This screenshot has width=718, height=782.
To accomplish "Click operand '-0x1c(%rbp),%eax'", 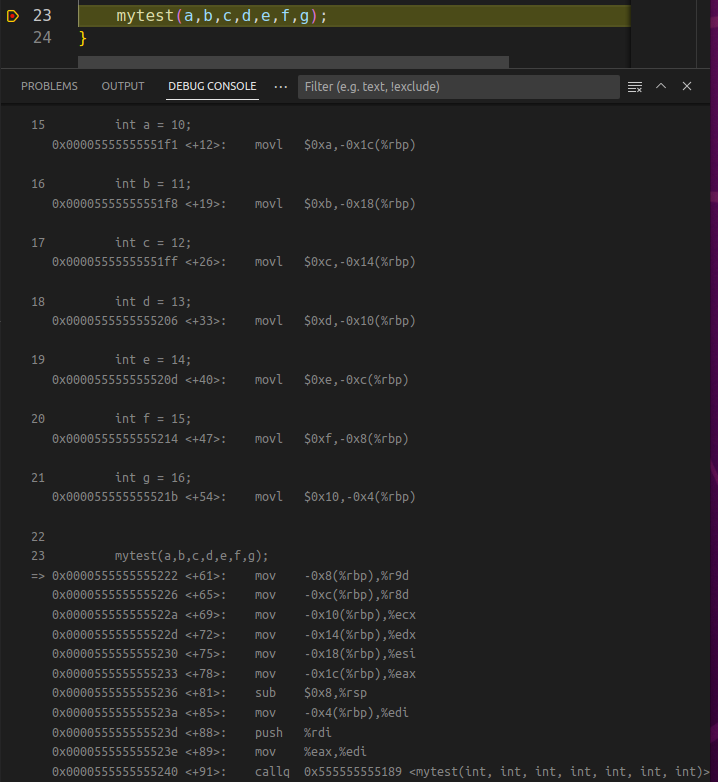I will [359, 673].
